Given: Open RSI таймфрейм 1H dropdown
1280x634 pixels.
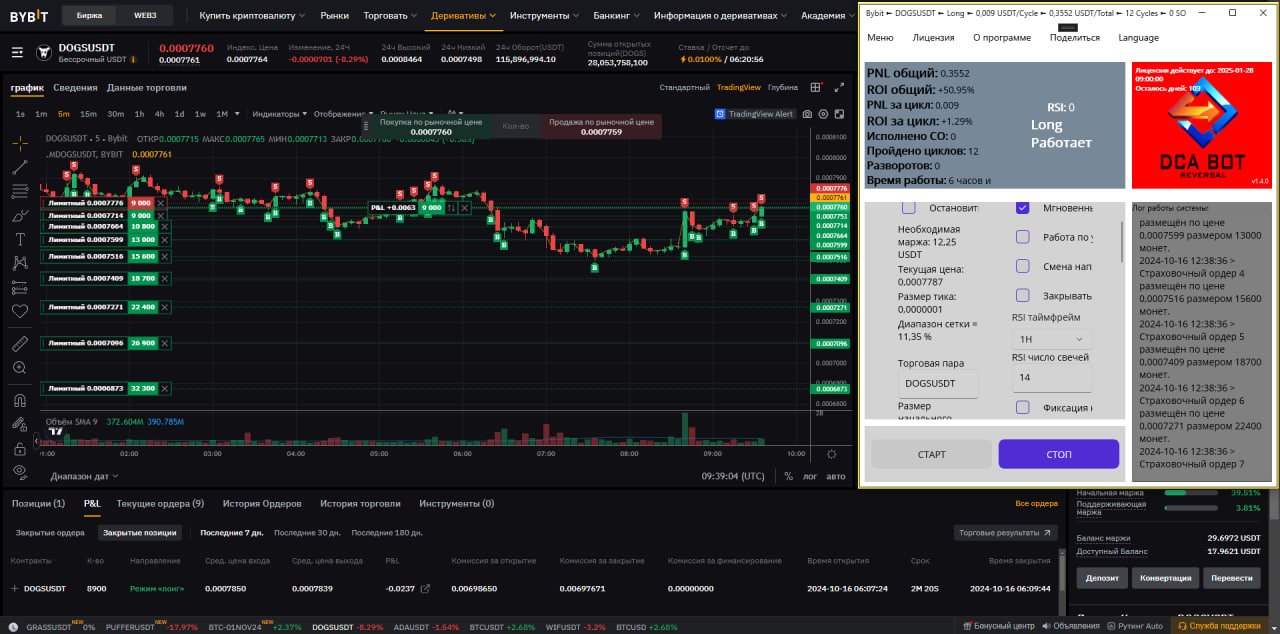Looking at the screenshot, I should (x=1052, y=339).
